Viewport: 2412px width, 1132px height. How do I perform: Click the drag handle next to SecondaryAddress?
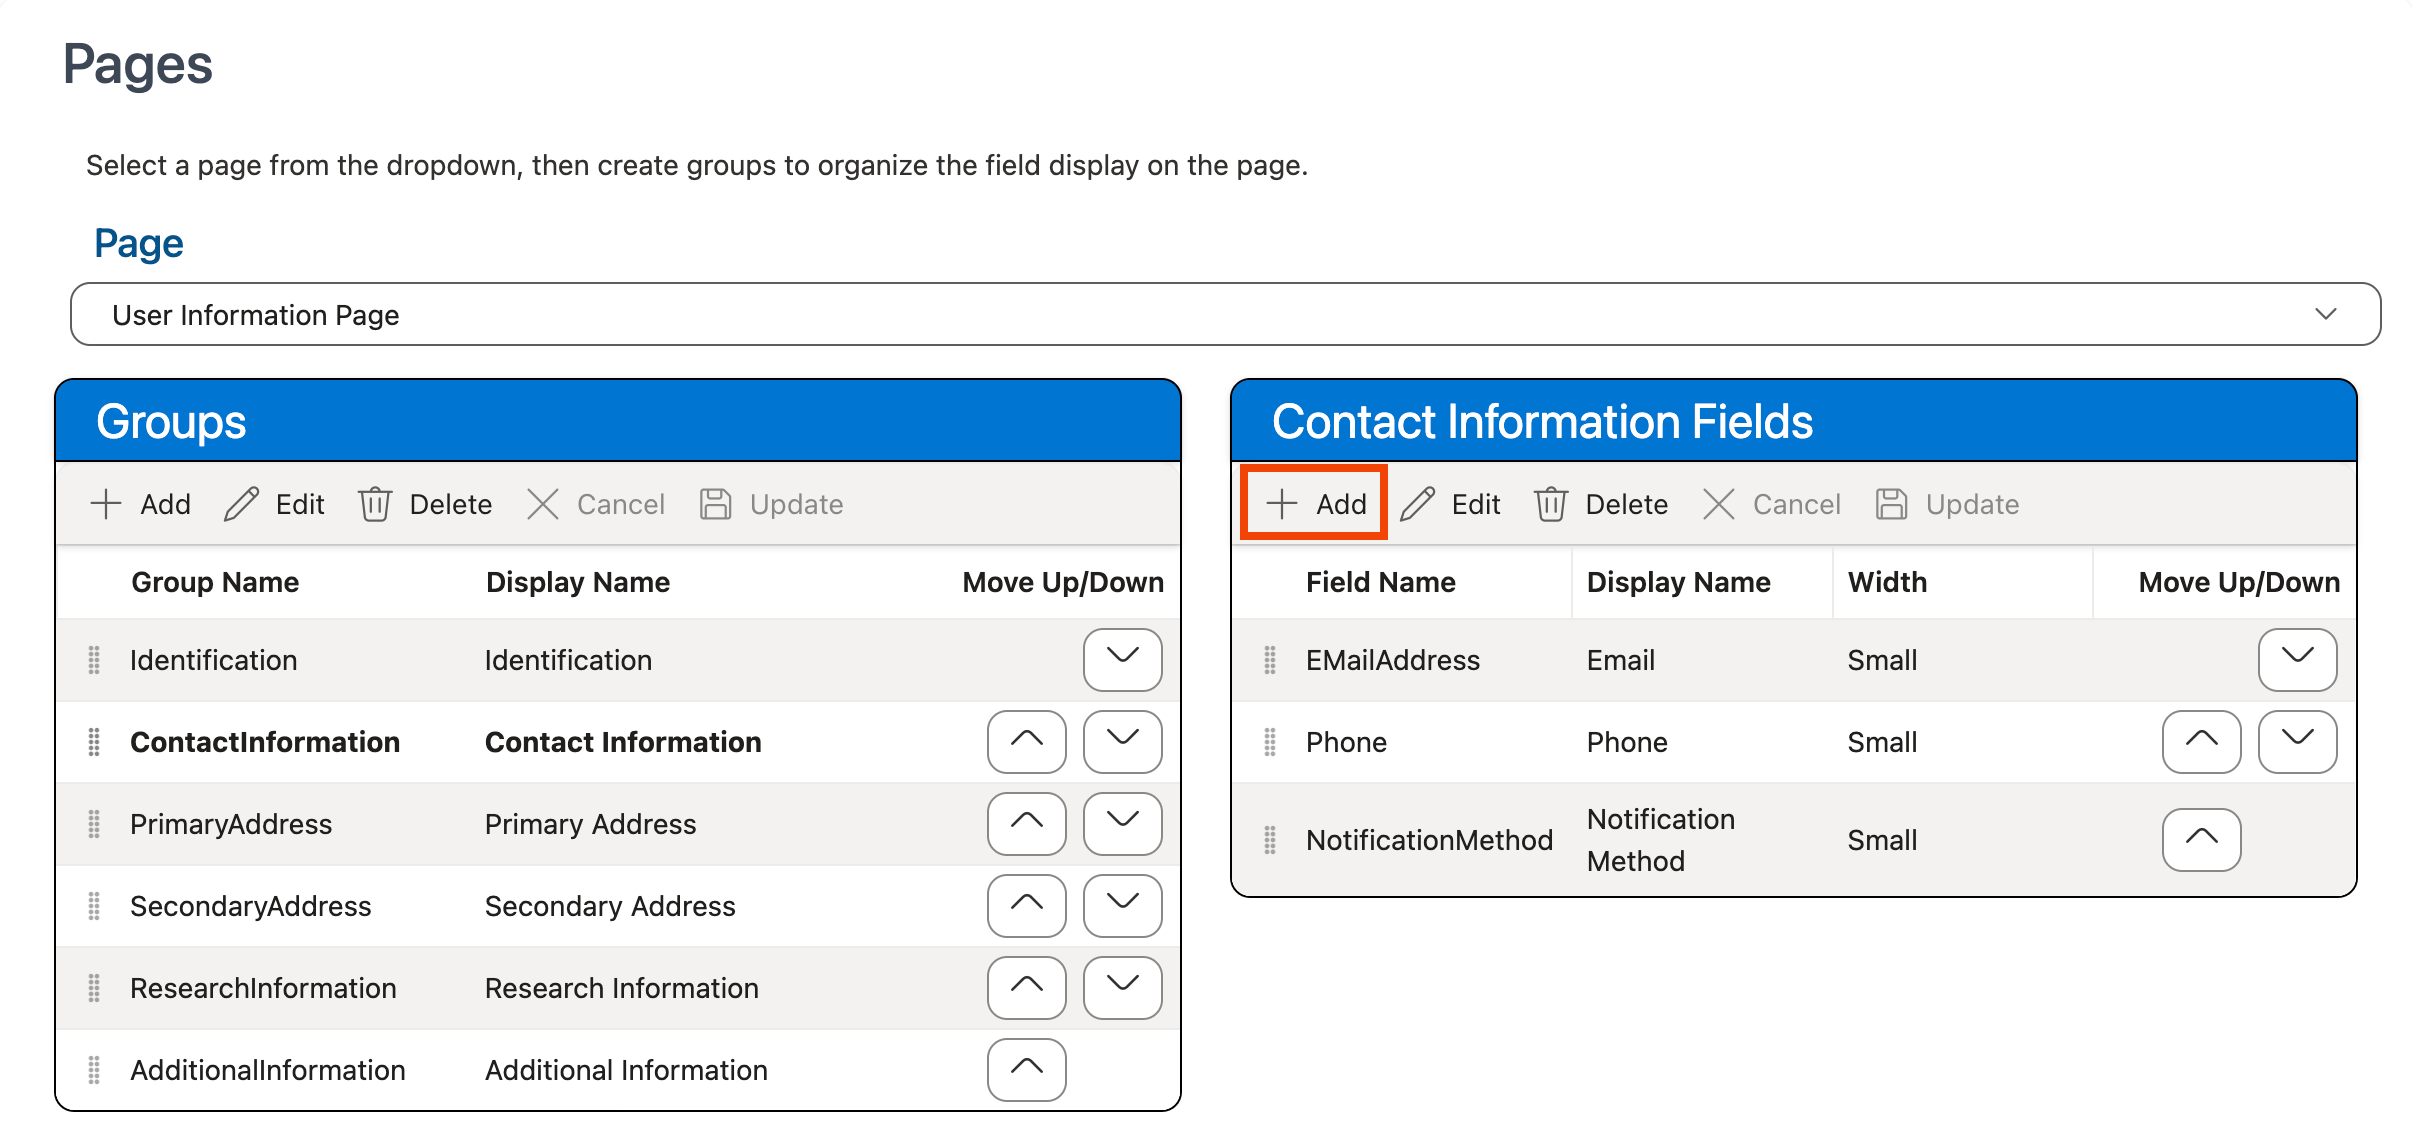pyautogui.click(x=94, y=905)
